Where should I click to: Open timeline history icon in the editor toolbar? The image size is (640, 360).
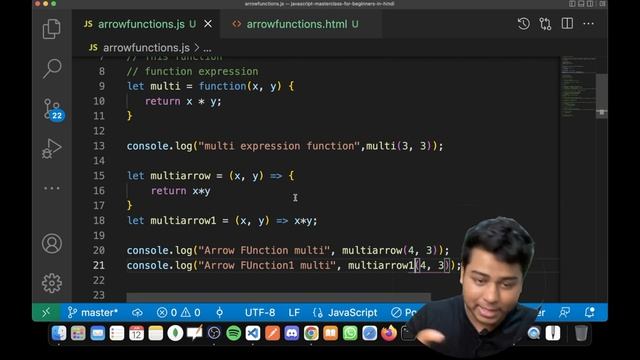click(524, 24)
